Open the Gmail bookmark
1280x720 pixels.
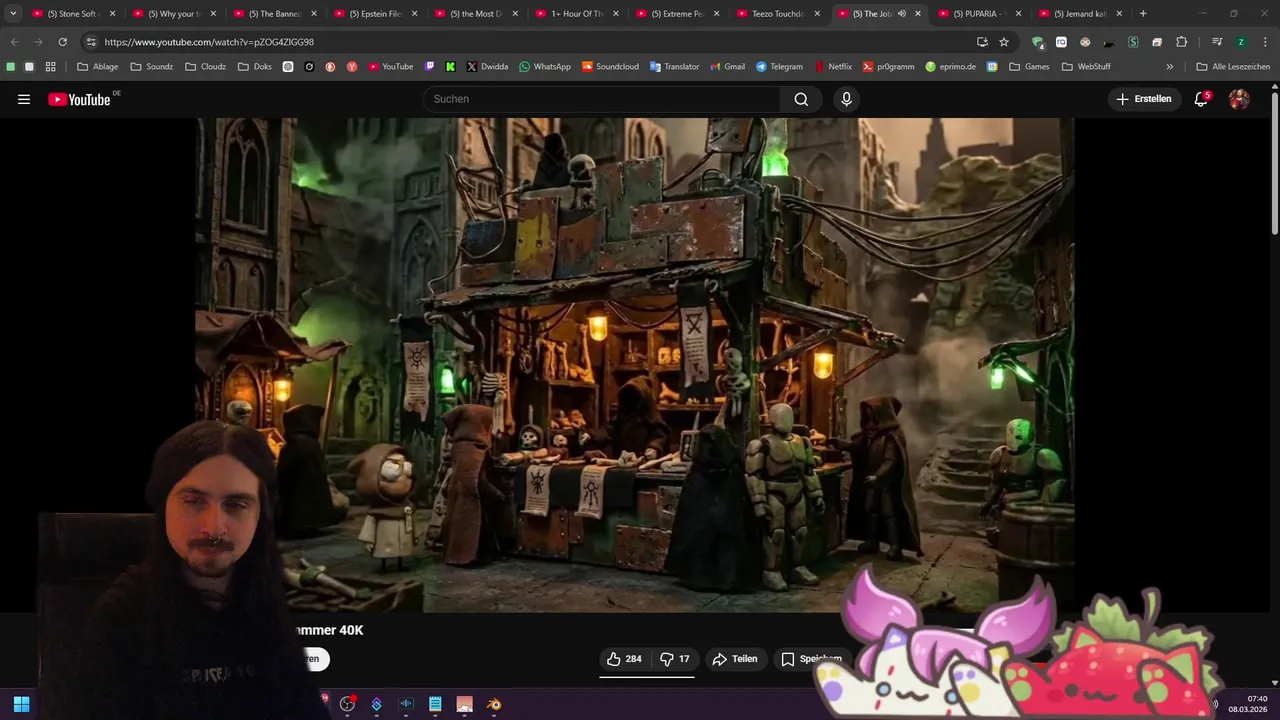tap(727, 67)
